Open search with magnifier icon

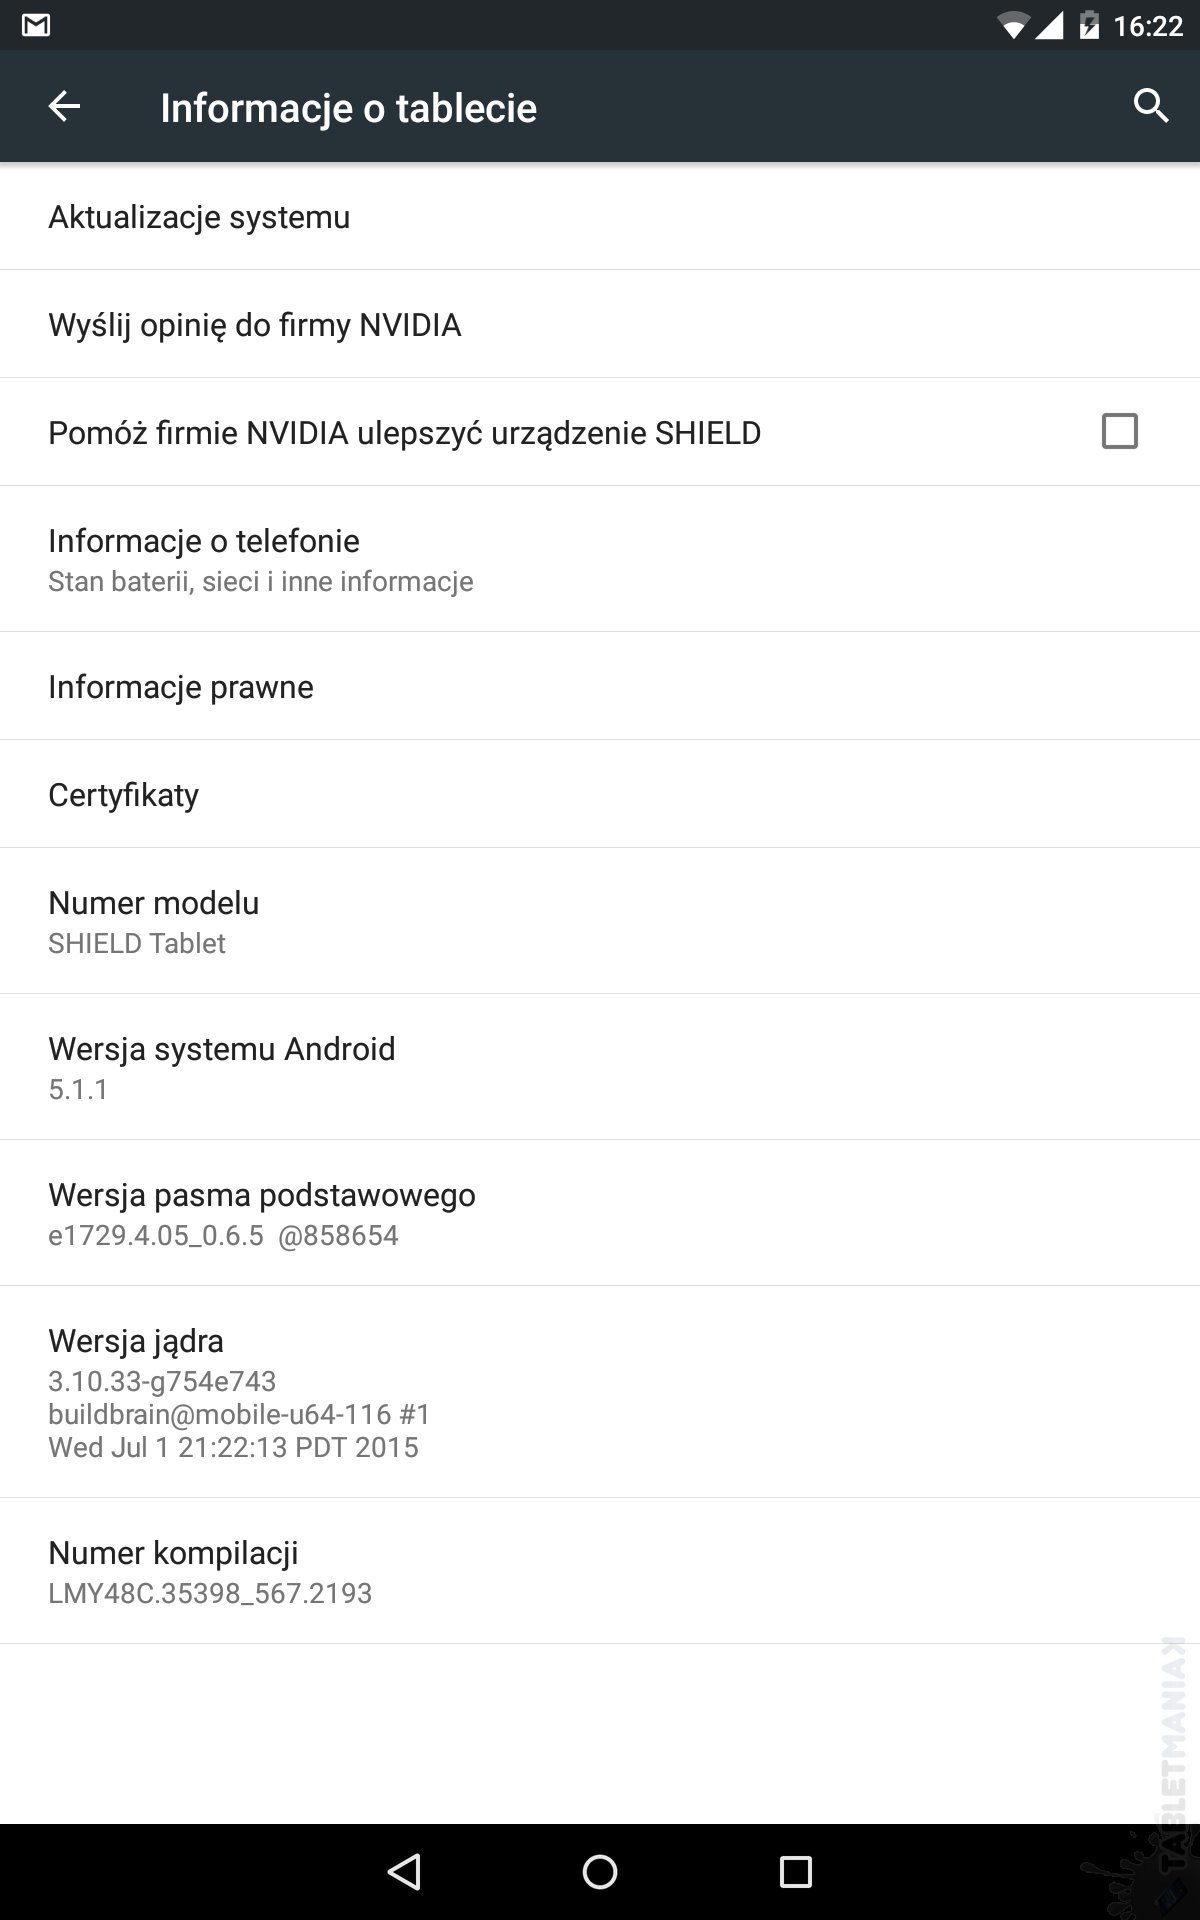(x=1151, y=106)
